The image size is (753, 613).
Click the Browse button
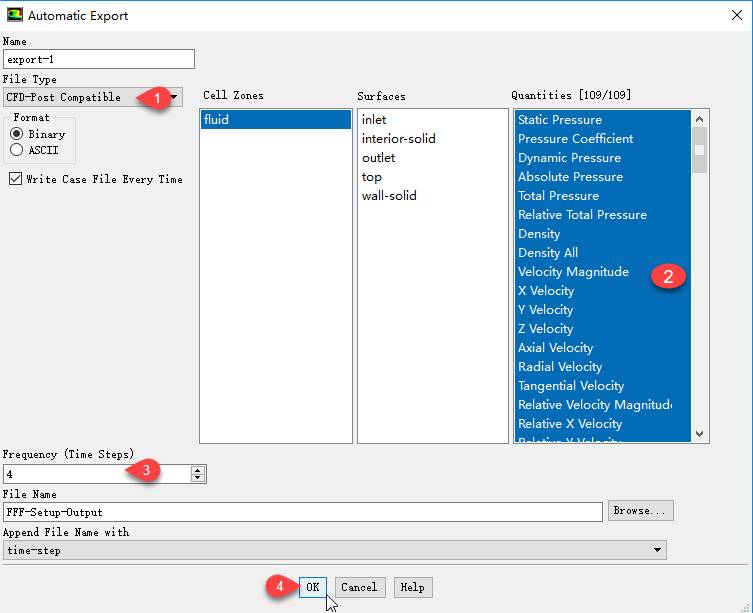pos(640,511)
